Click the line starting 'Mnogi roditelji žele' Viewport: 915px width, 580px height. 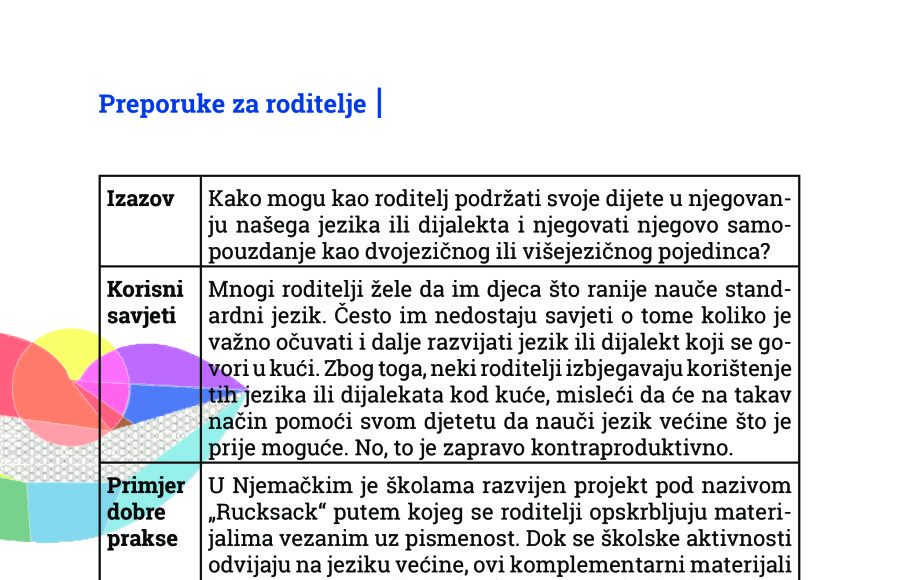click(500, 289)
